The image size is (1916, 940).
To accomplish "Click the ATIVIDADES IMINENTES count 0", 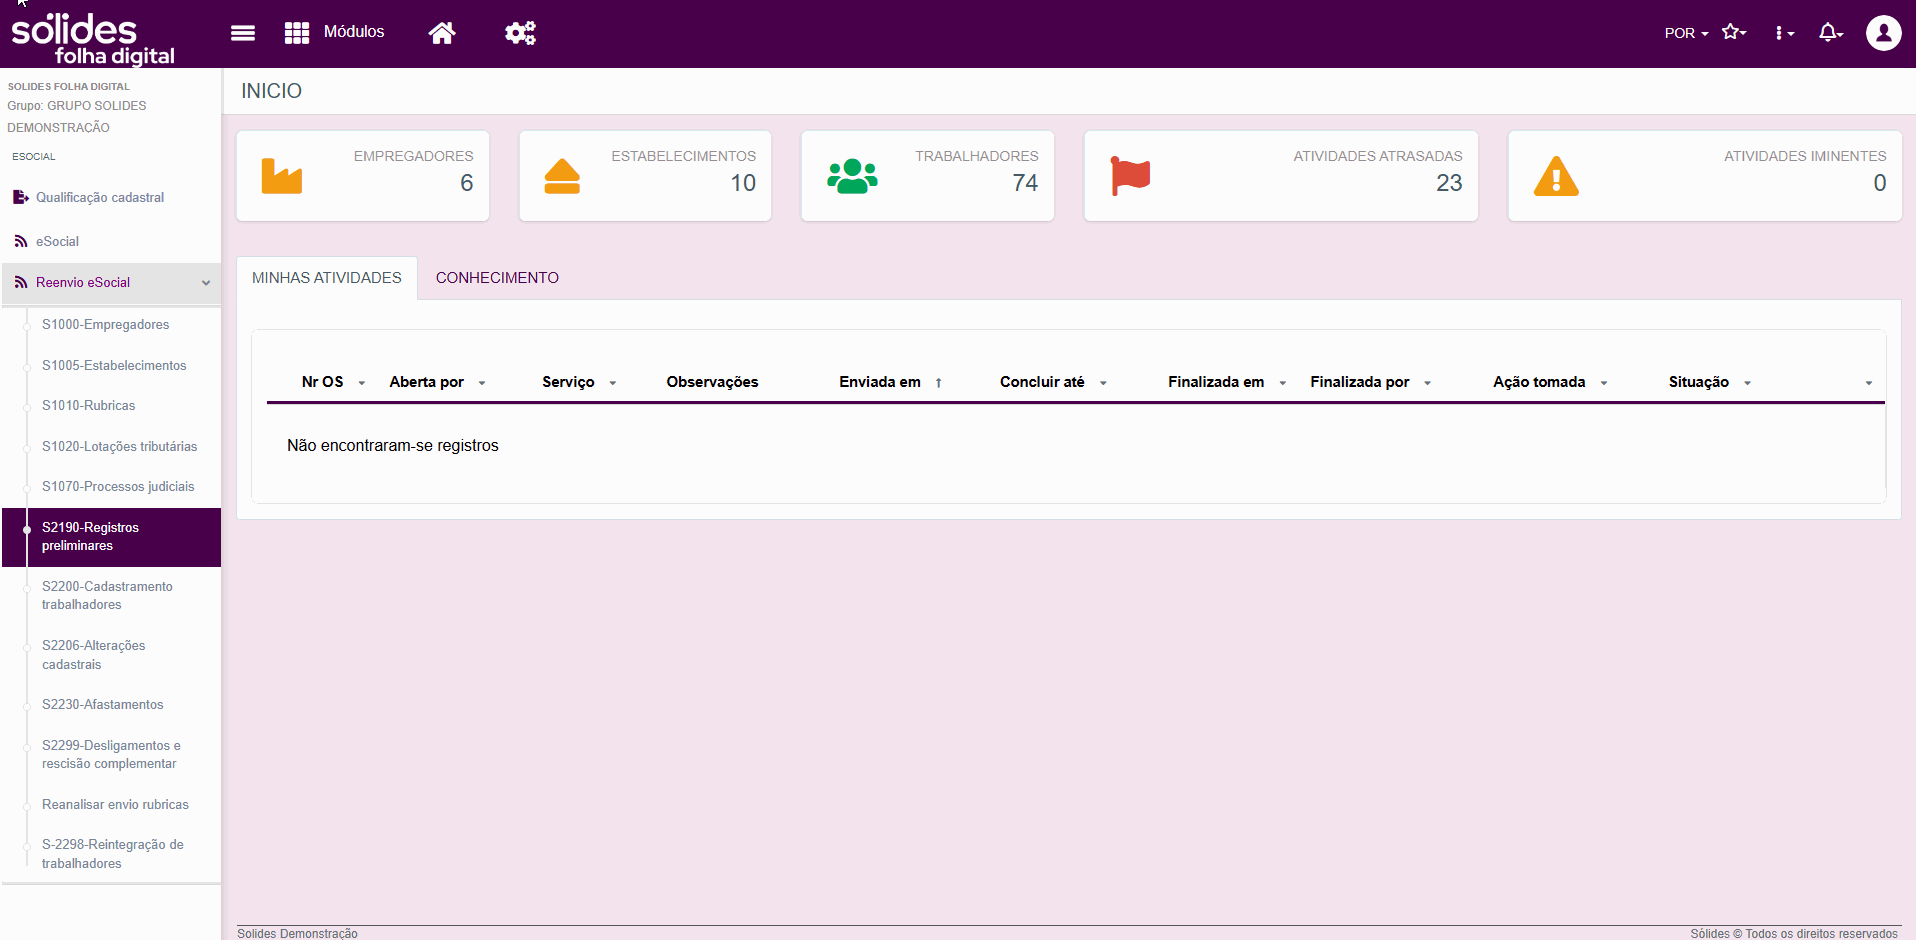I will click(x=1880, y=183).
